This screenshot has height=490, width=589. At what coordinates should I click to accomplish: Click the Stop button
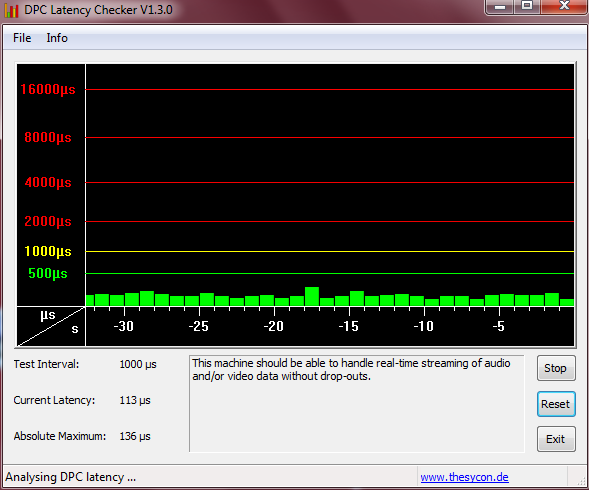click(x=556, y=368)
